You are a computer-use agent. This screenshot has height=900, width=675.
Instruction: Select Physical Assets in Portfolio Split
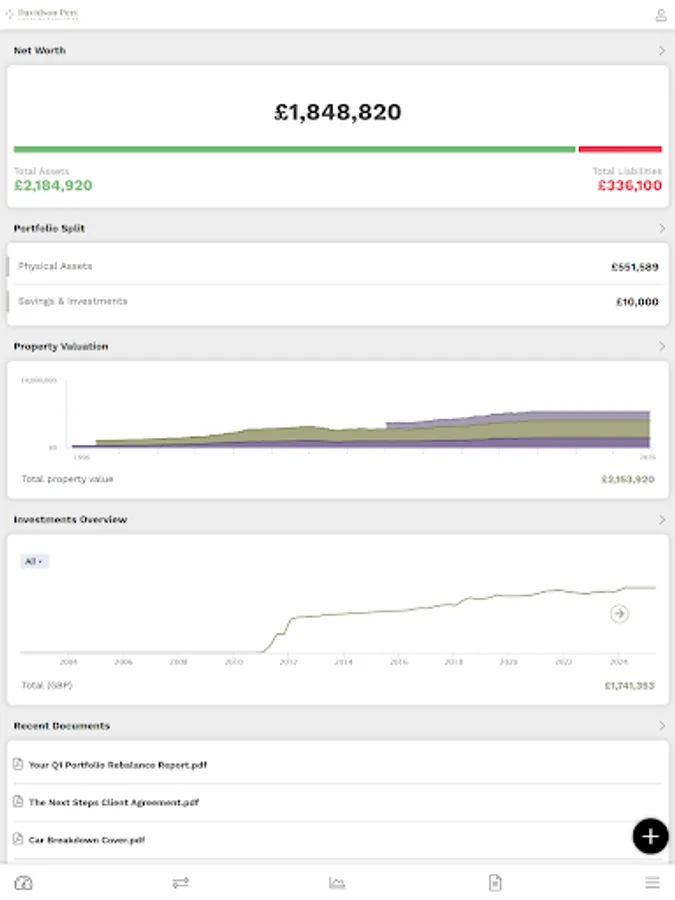337,266
